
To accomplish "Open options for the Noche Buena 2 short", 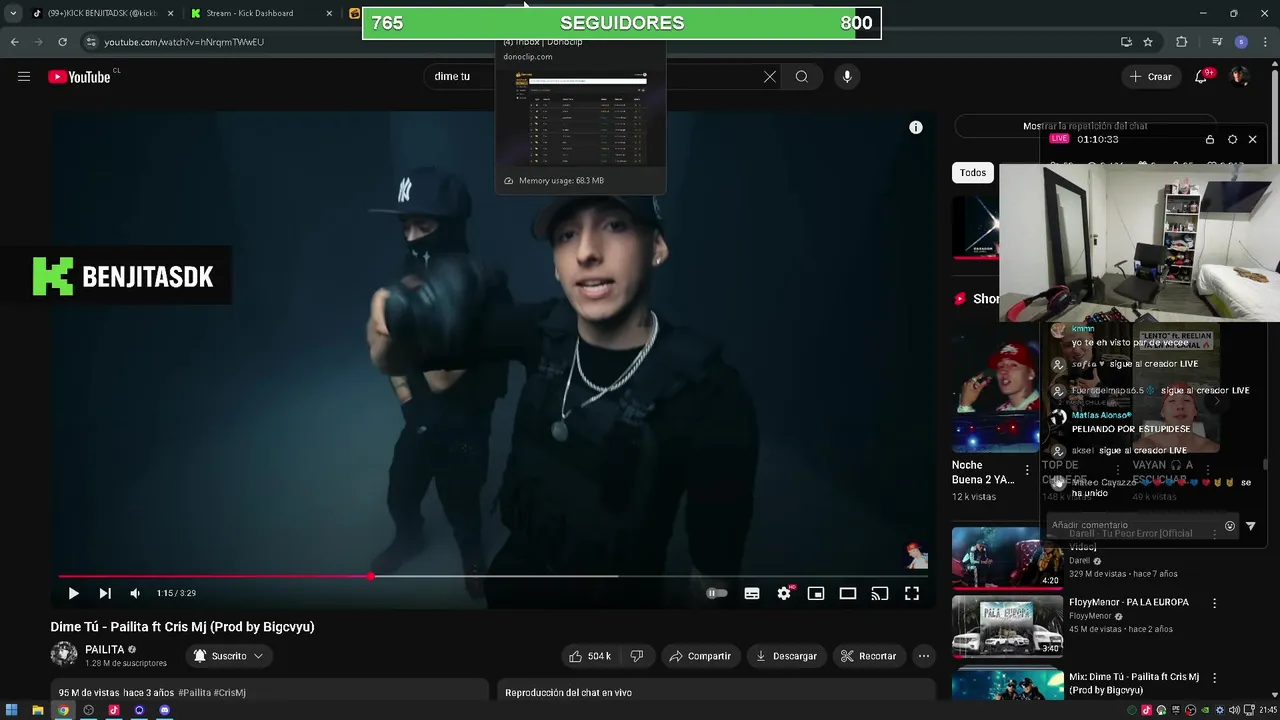I will pos(1027,470).
